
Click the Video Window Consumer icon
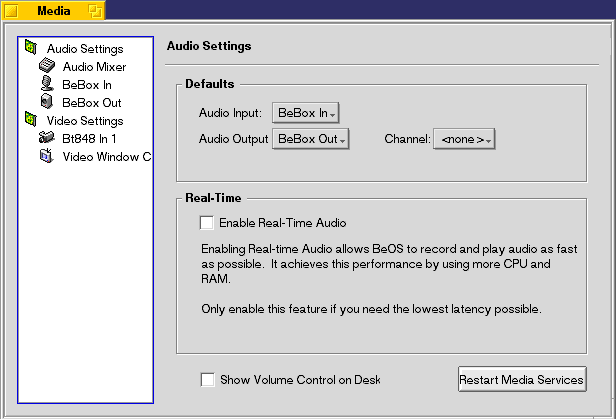pos(47,156)
